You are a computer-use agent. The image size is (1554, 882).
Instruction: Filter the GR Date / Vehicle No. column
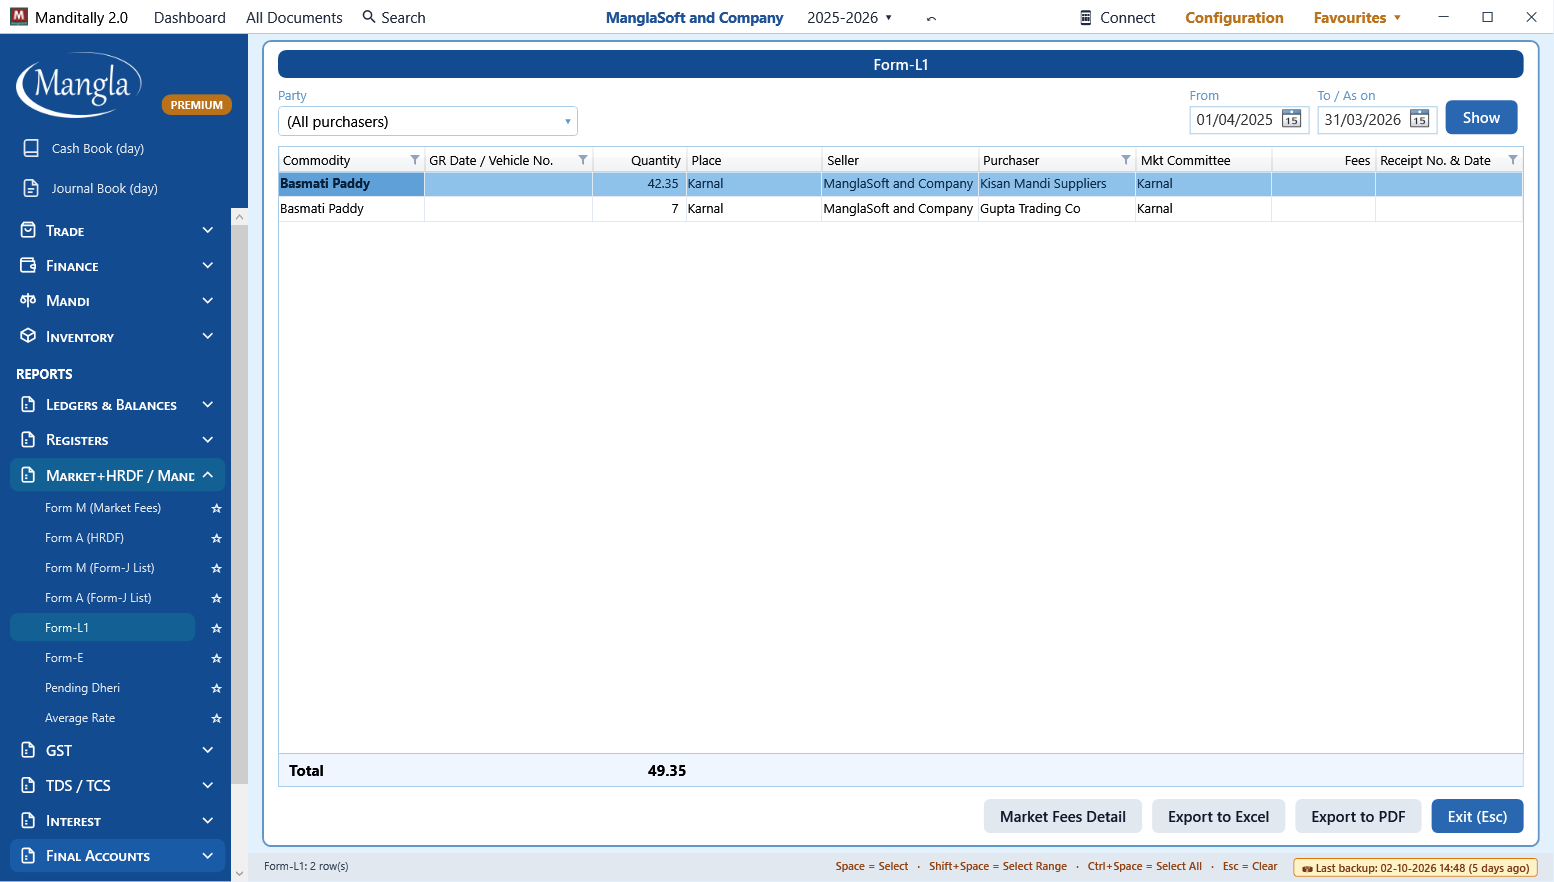(x=583, y=160)
